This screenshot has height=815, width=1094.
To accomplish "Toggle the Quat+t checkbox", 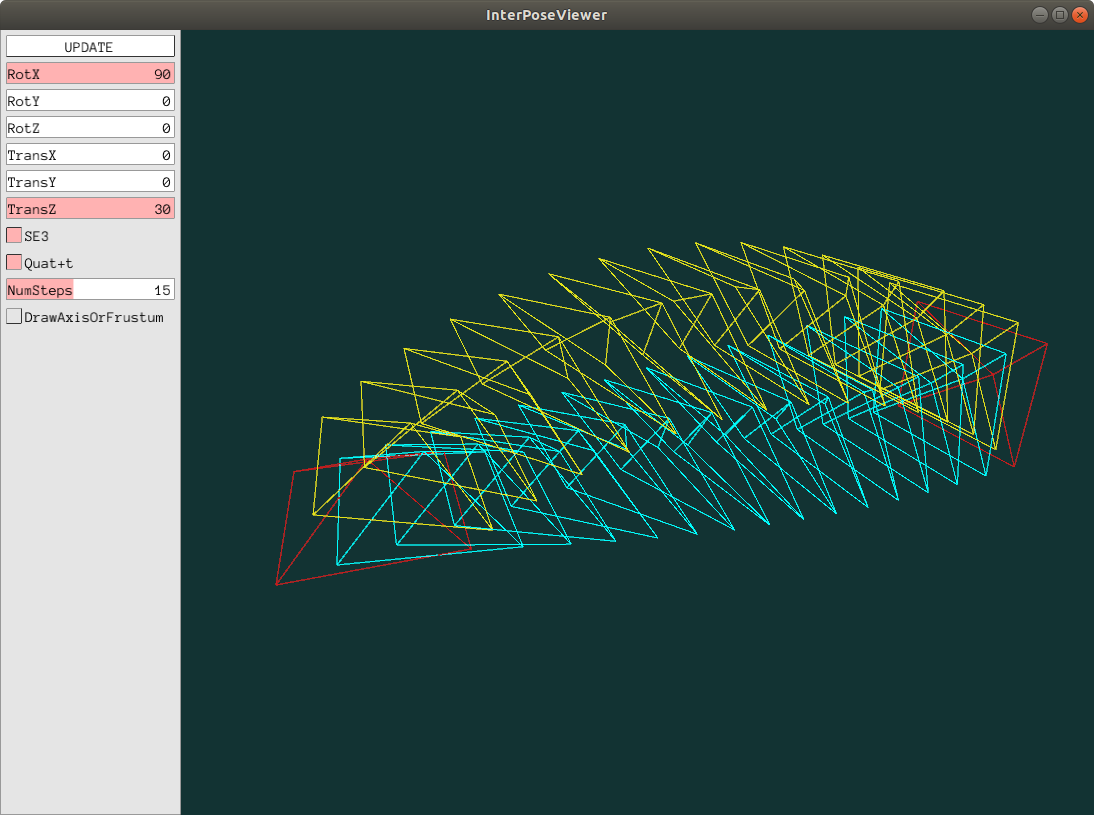I will 14,262.
